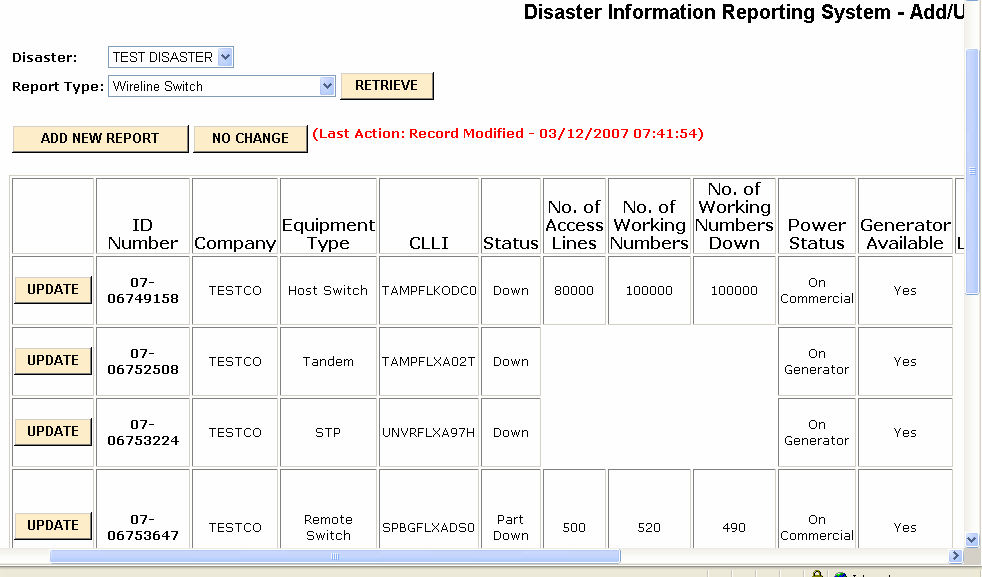Click the UNVRFLXA97H CLLI cell
The image size is (982, 577).
[429, 432]
